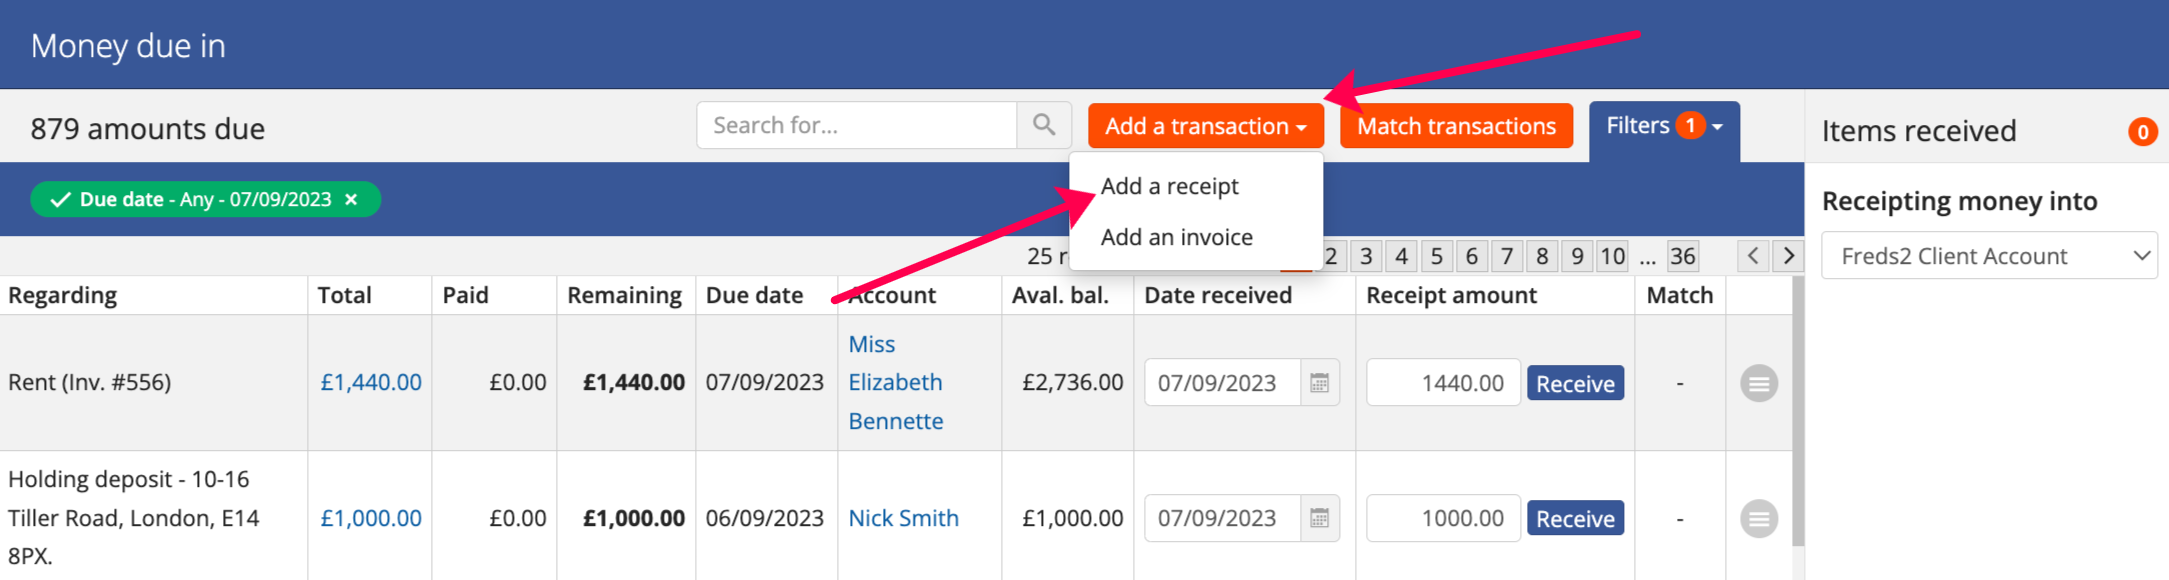Open calendar picker for Holding deposit date

pyautogui.click(x=1319, y=518)
